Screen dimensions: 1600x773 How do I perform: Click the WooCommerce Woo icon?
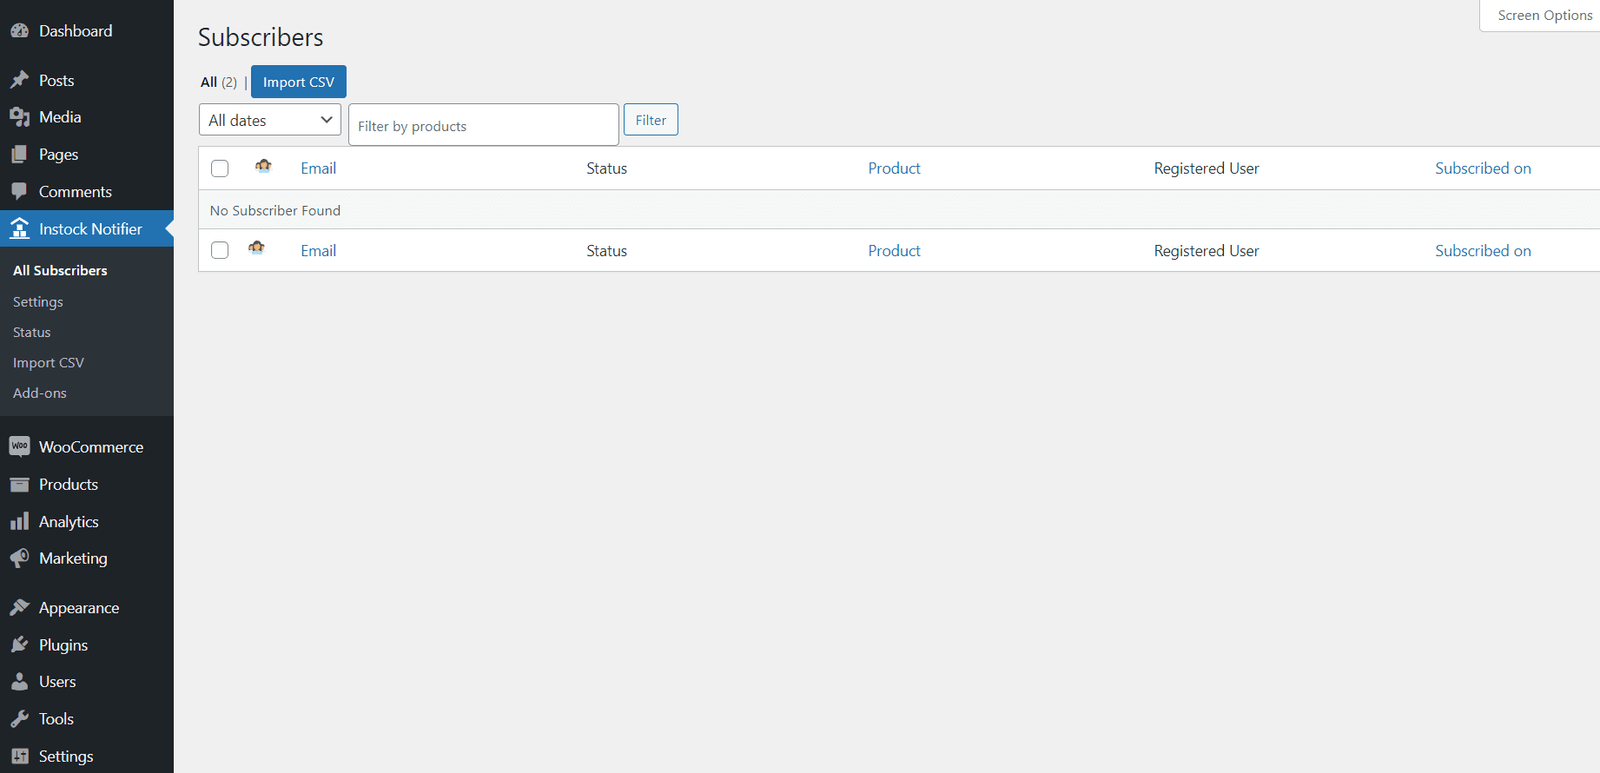(19, 446)
